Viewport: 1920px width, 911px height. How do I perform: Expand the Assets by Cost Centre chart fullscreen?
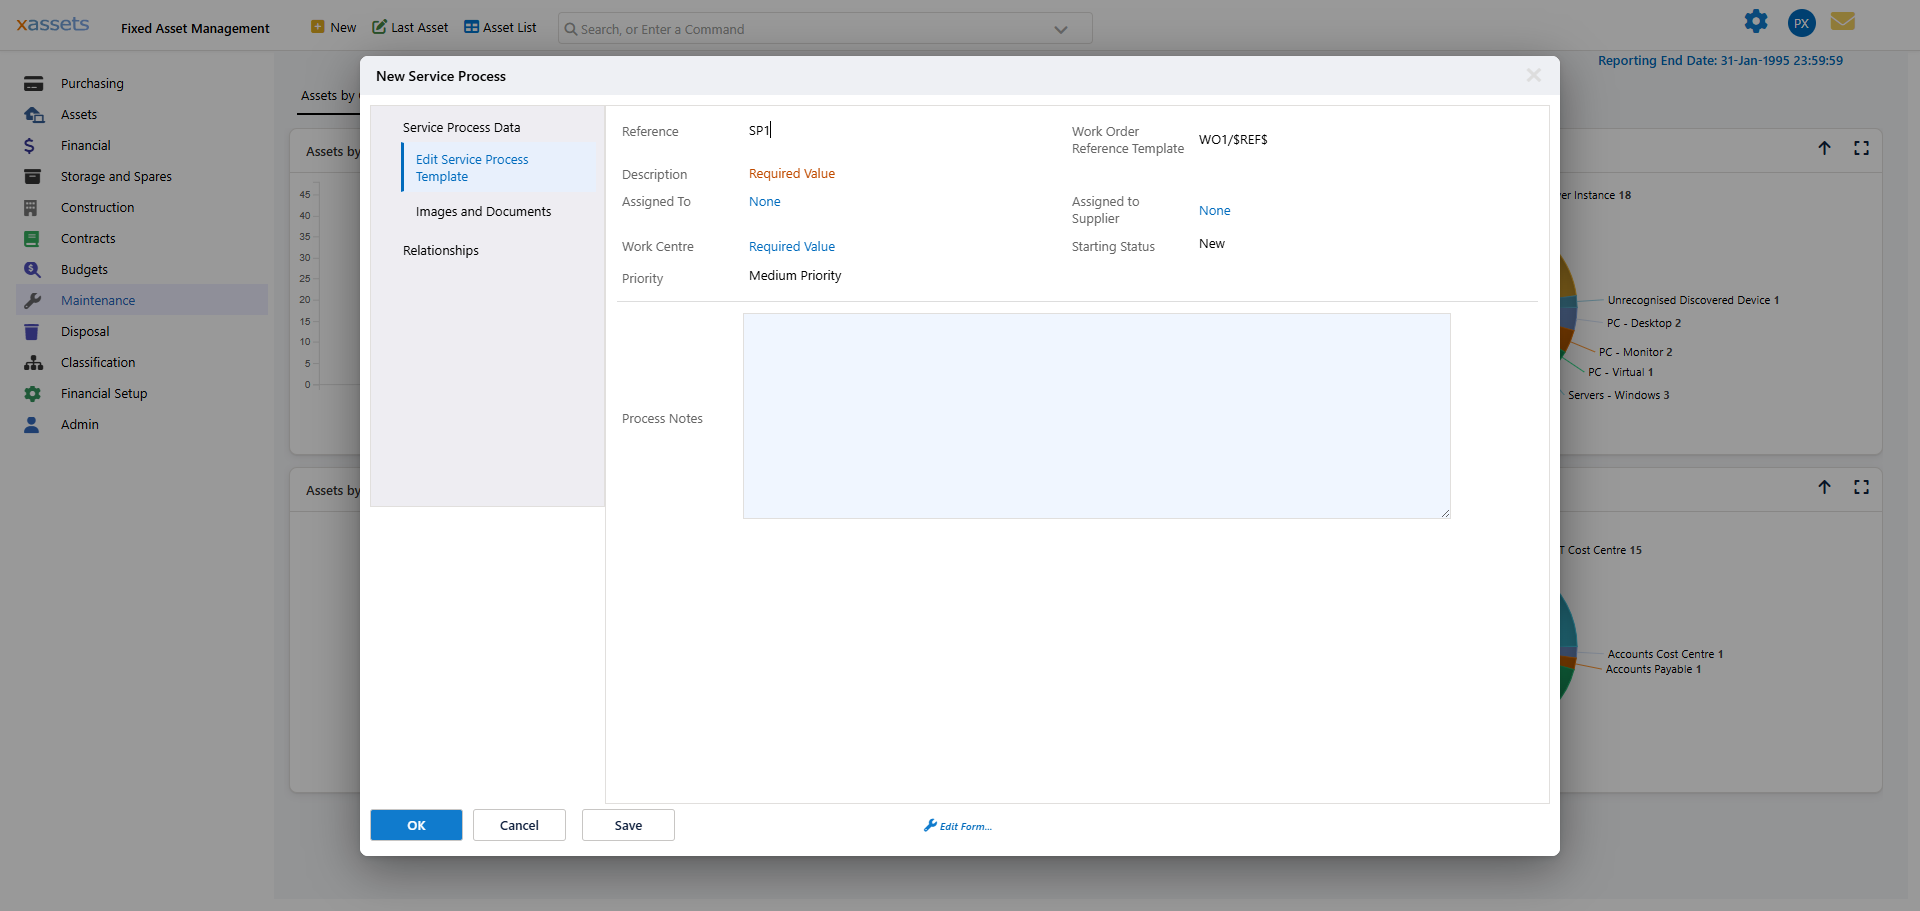click(x=1862, y=487)
